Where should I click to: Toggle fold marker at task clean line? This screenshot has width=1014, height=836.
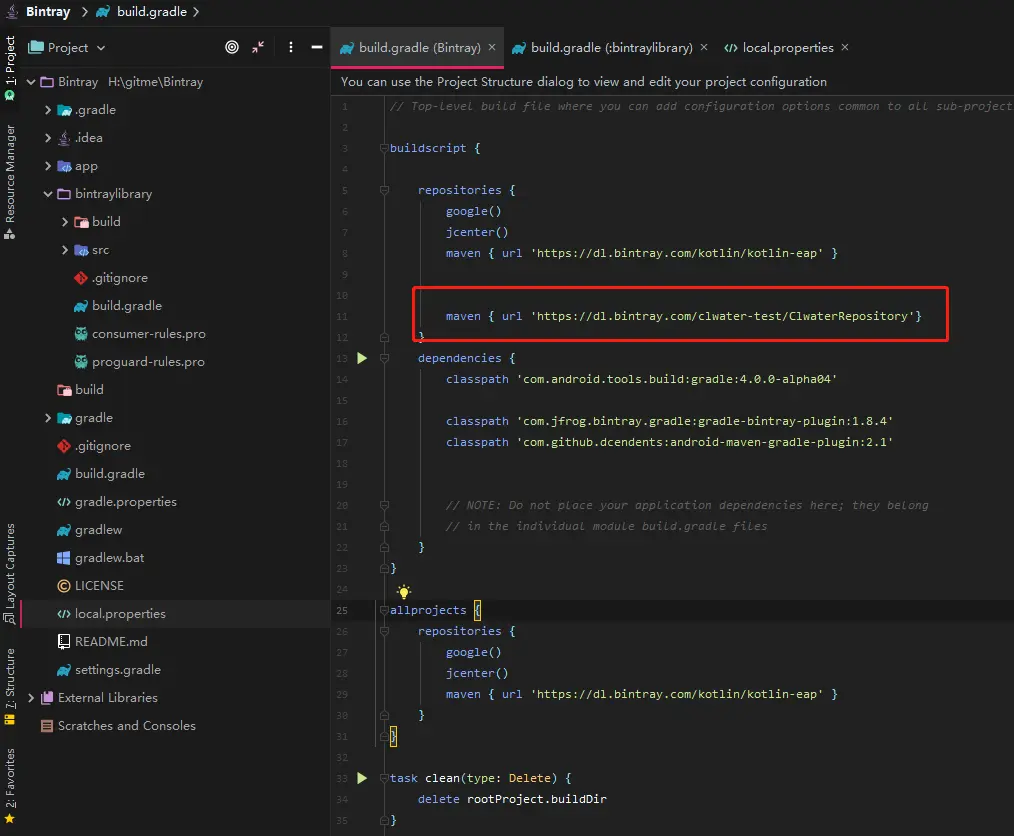(x=384, y=778)
